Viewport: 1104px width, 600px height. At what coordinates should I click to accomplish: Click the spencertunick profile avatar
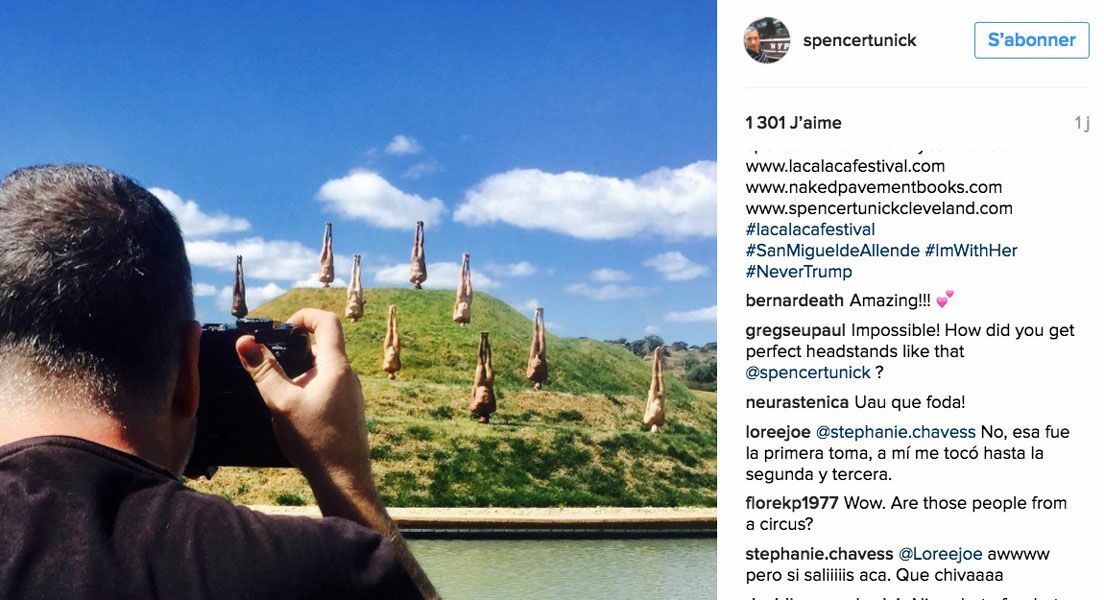pos(767,40)
